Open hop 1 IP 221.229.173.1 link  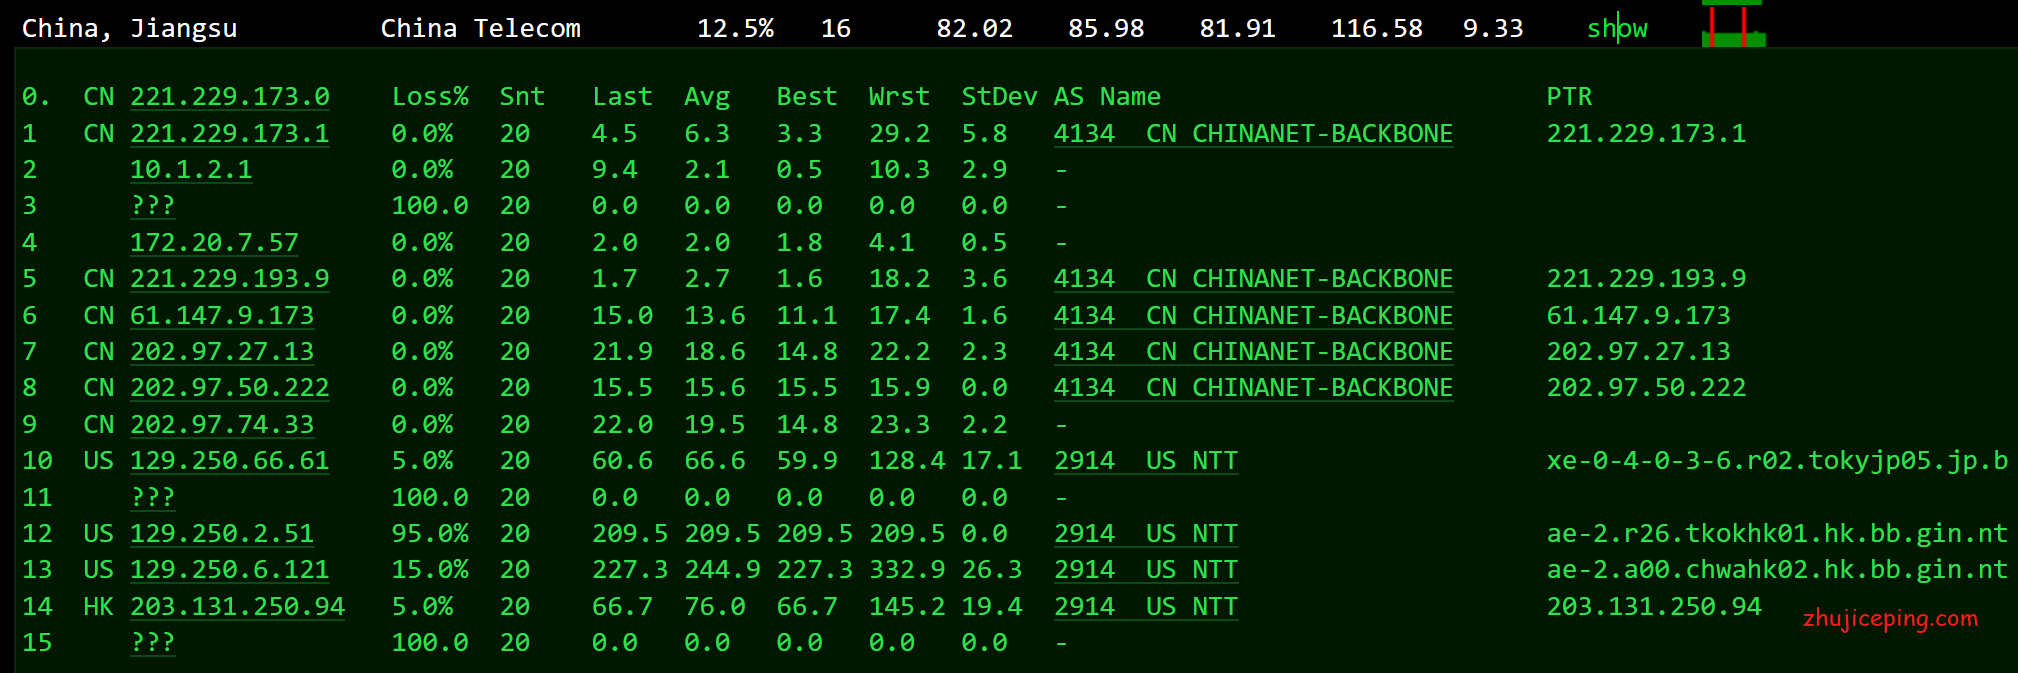[229, 133]
